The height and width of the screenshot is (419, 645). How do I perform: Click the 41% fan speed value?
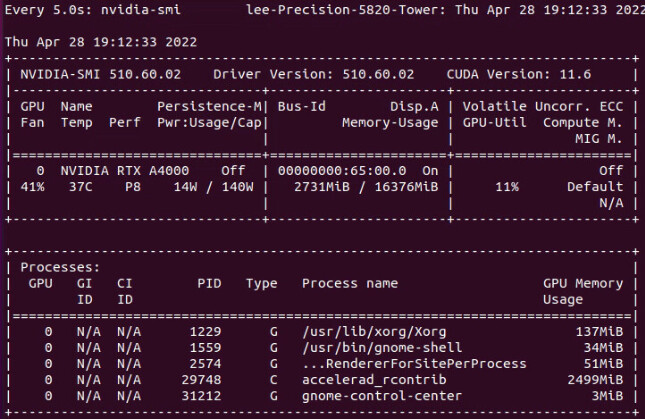pos(32,187)
